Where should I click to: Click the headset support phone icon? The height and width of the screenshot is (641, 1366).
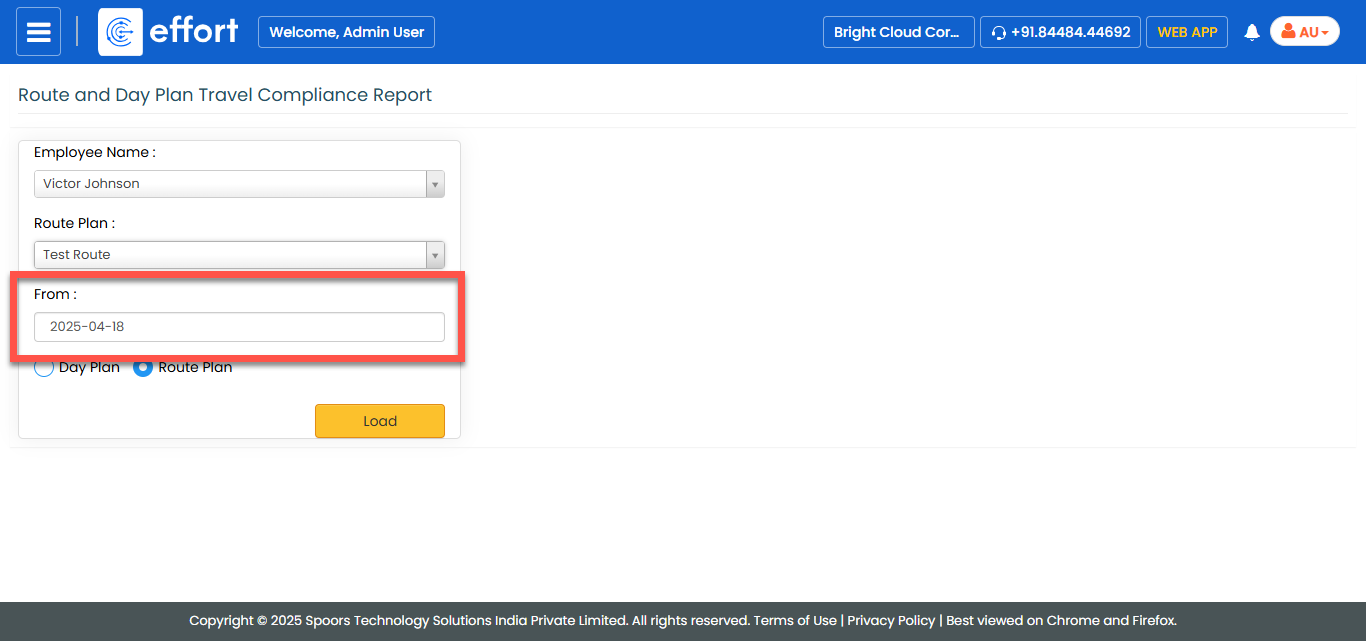coord(998,33)
